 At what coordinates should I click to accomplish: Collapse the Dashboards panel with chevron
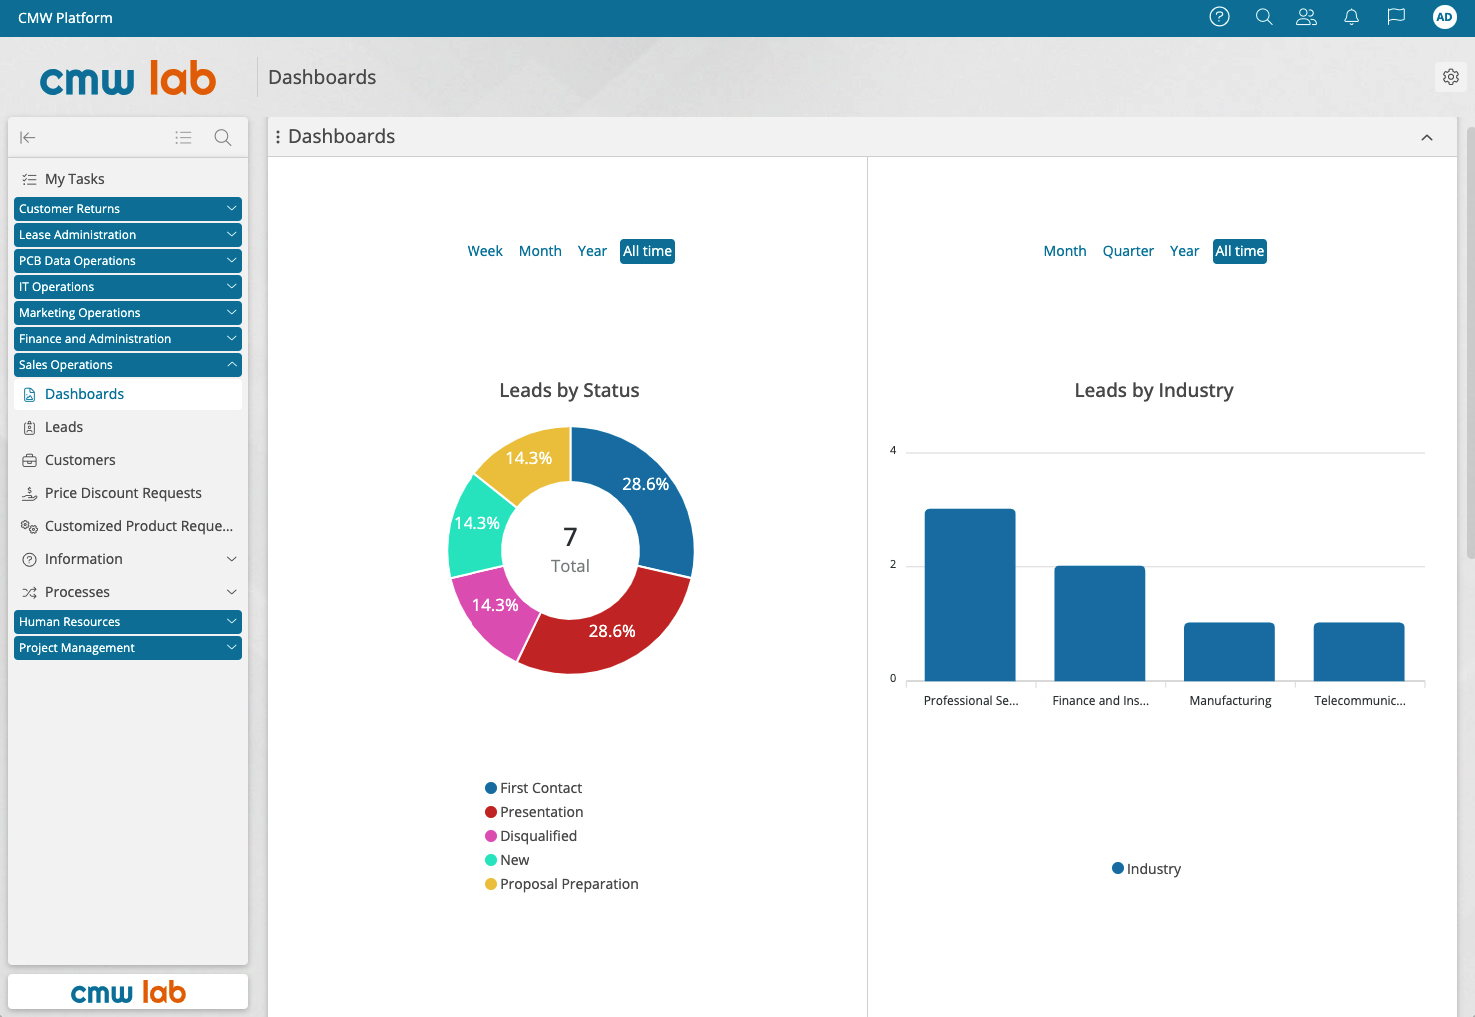point(1427,138)
